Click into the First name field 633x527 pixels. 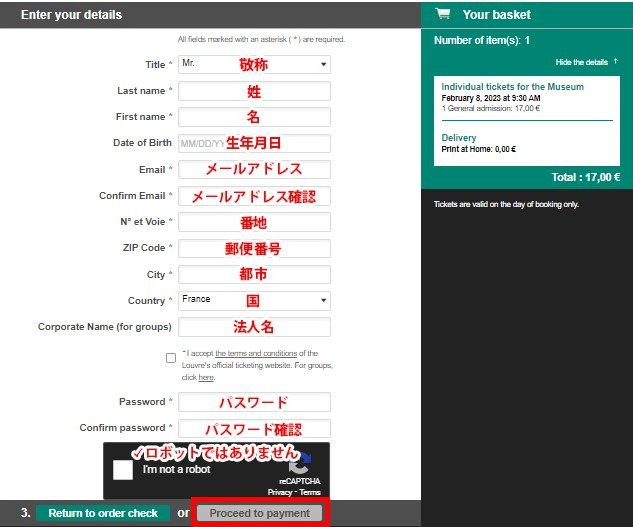pyautogui.click(x=254, y=117)
